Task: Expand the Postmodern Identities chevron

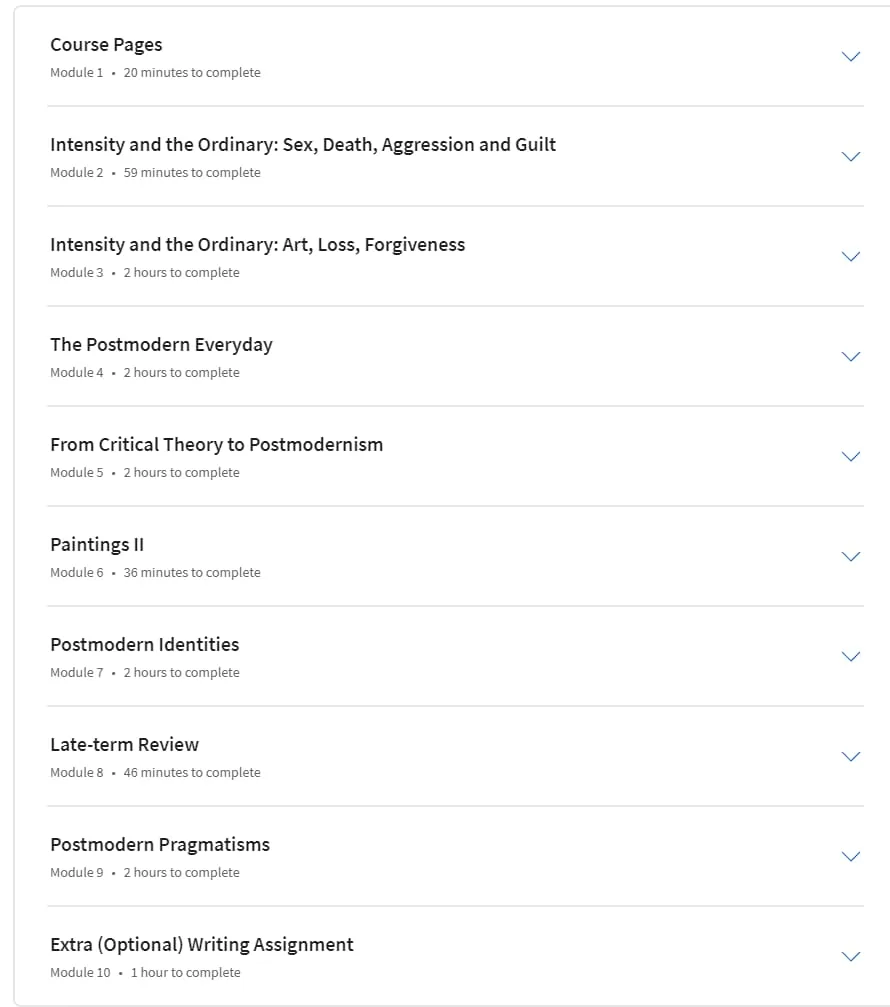Action: click(851, 656)
